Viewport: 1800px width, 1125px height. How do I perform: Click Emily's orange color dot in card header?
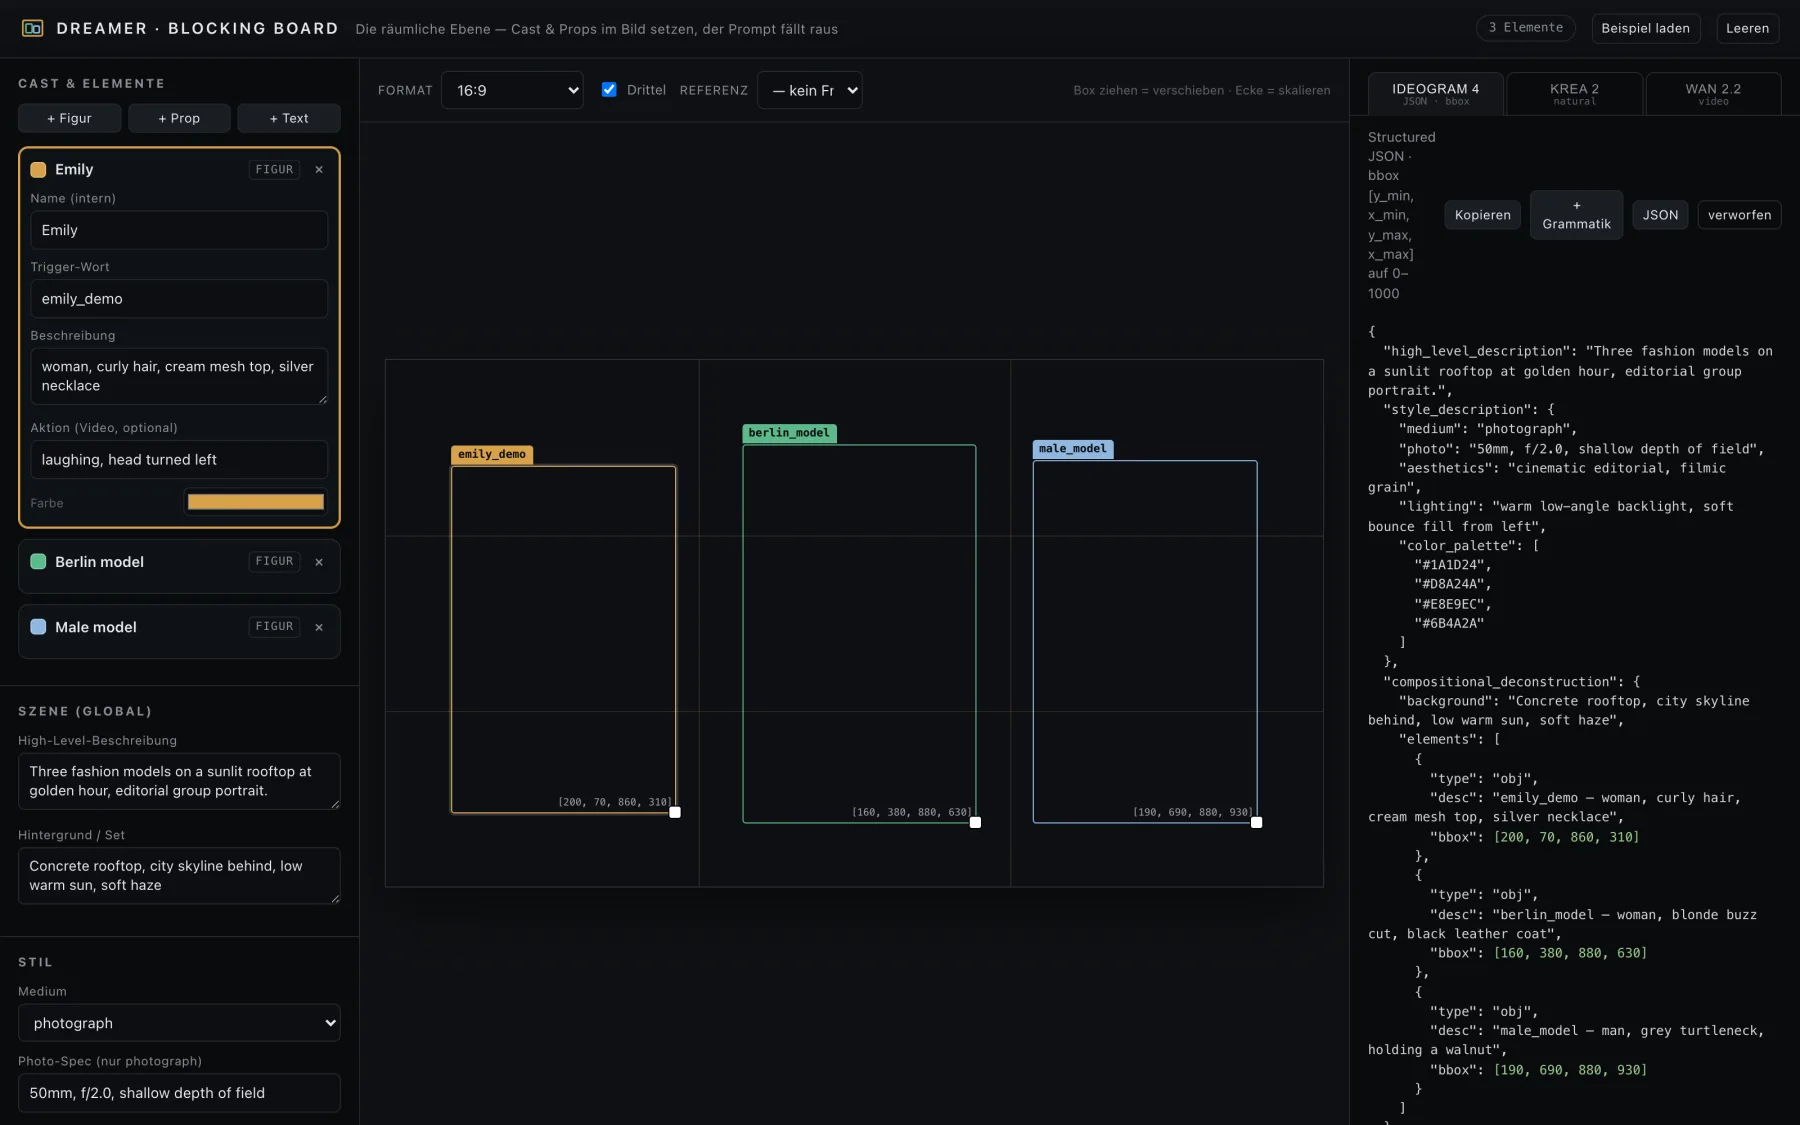point(38,170)
